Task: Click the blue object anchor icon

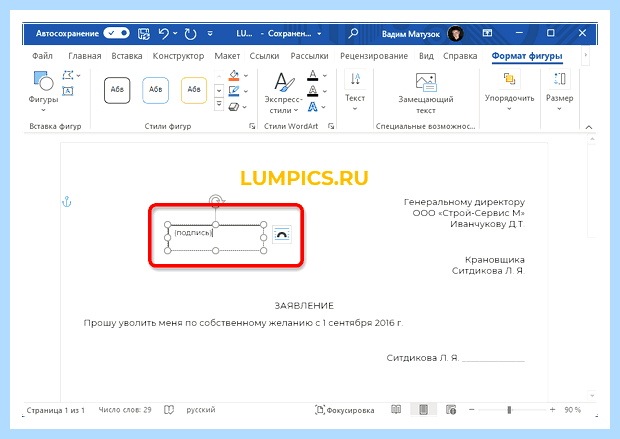Action: coord(67,202)
